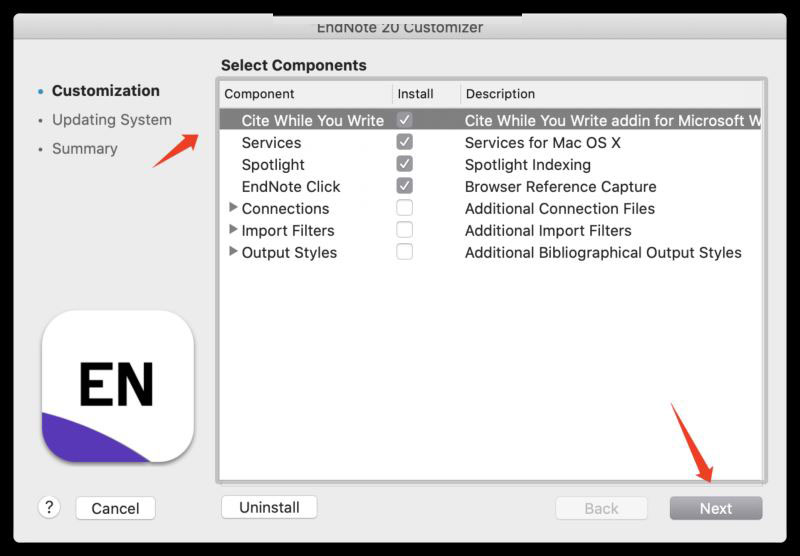
Task: Select the Import Filters component label
Action: click(x=288, y=231)
